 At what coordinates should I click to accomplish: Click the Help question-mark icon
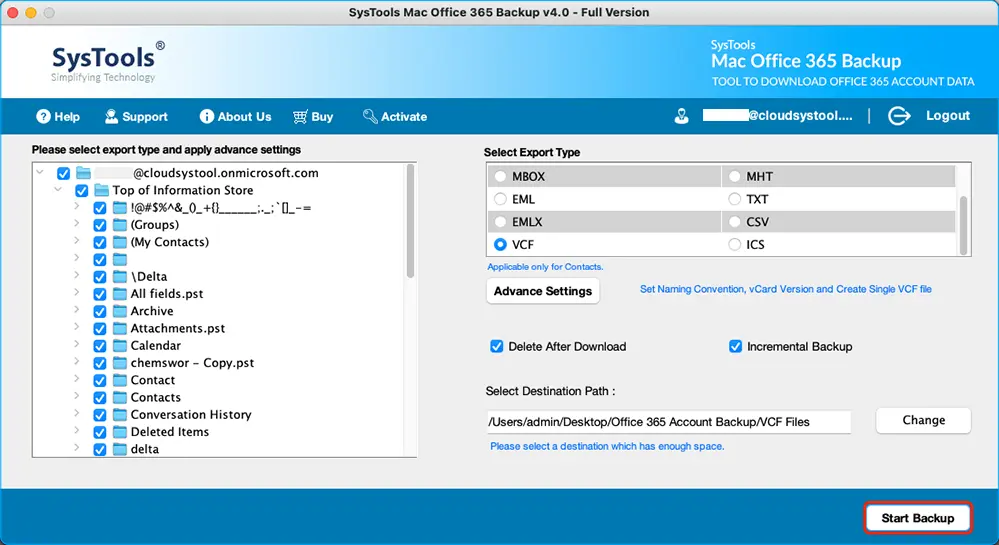pyautogui.click(x=43, y=116)
